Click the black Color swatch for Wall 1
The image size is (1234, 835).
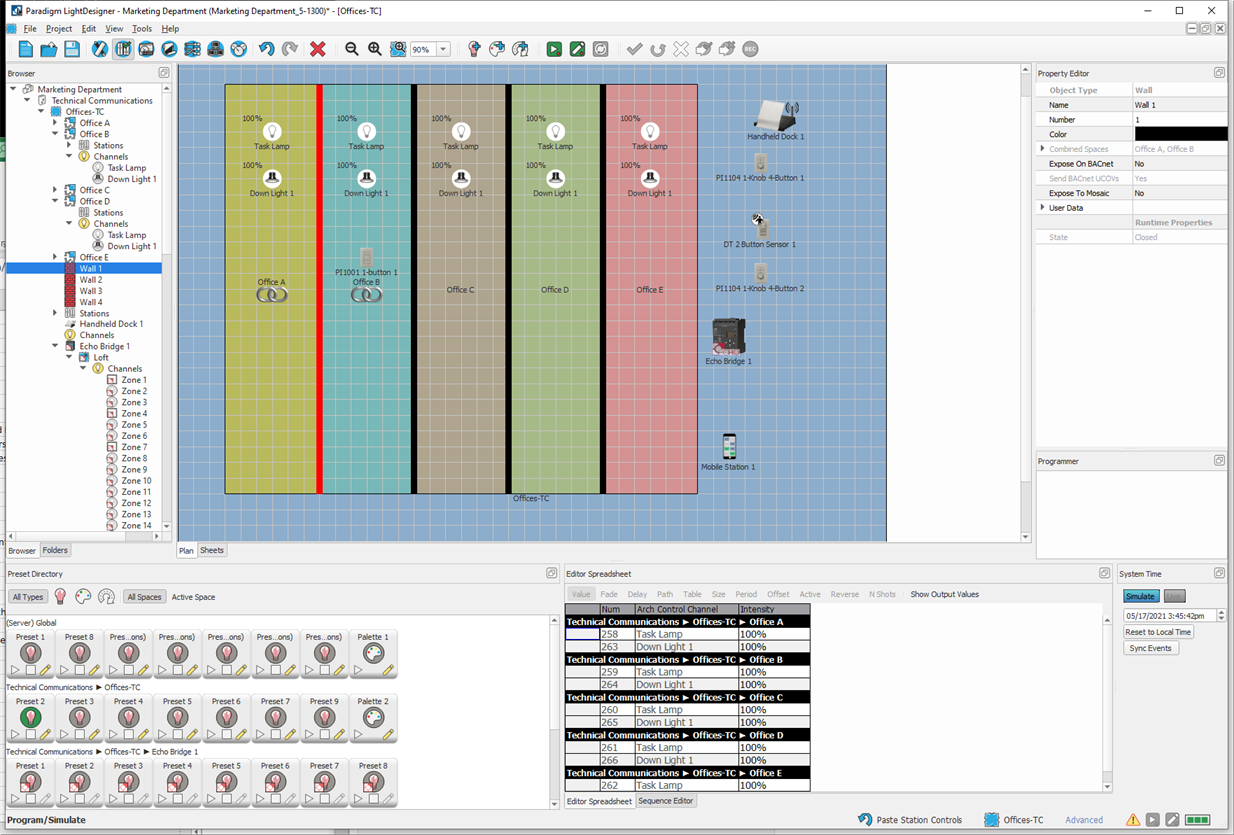1180,134
